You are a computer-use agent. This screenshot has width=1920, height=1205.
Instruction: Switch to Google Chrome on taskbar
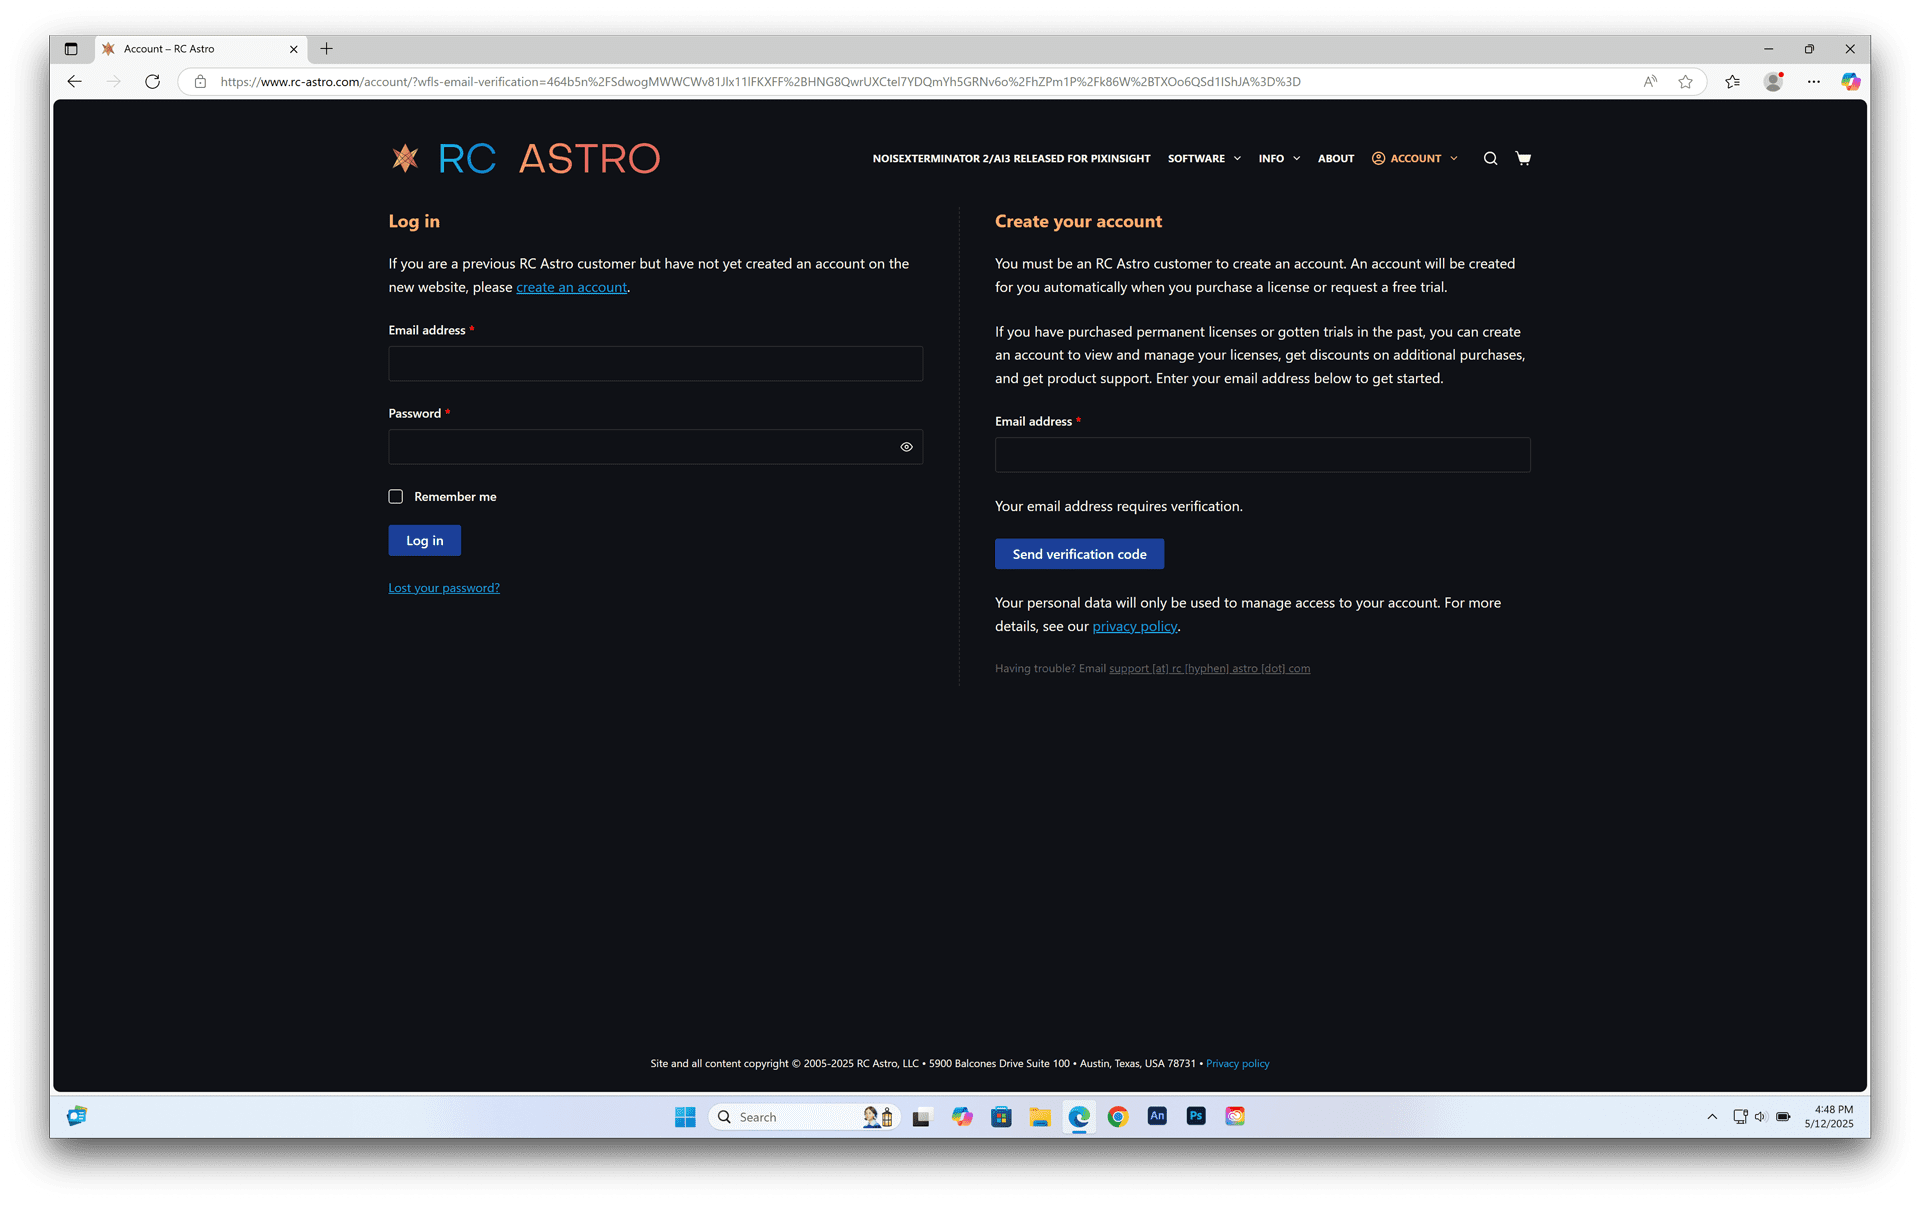pyautogui.click(x=1118, y=1117)
